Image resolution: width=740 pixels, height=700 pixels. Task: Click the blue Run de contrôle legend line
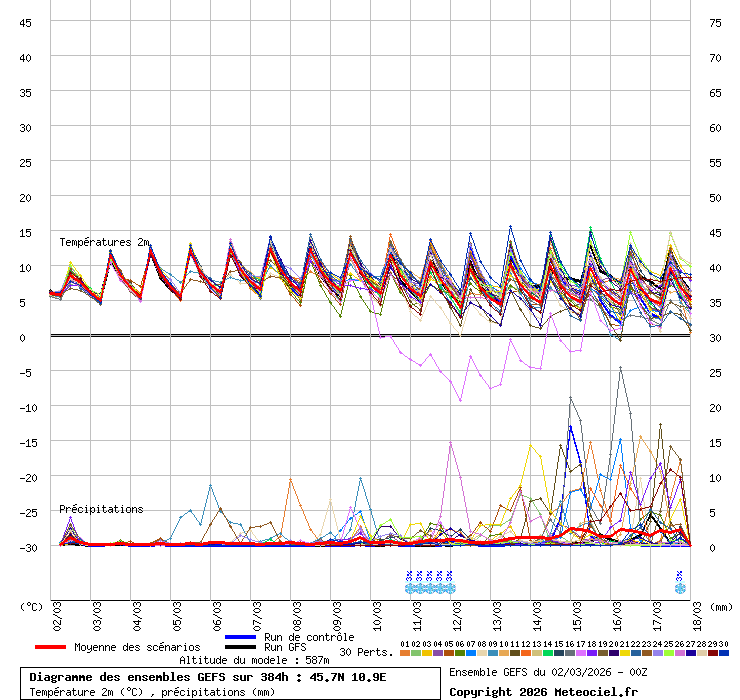coord(241,637)
